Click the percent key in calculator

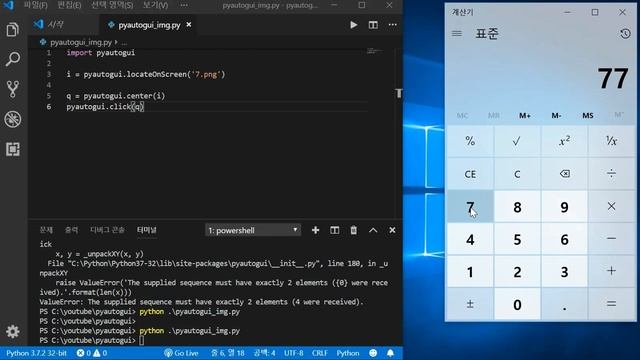pyautogui.click(x=470, y=141)
